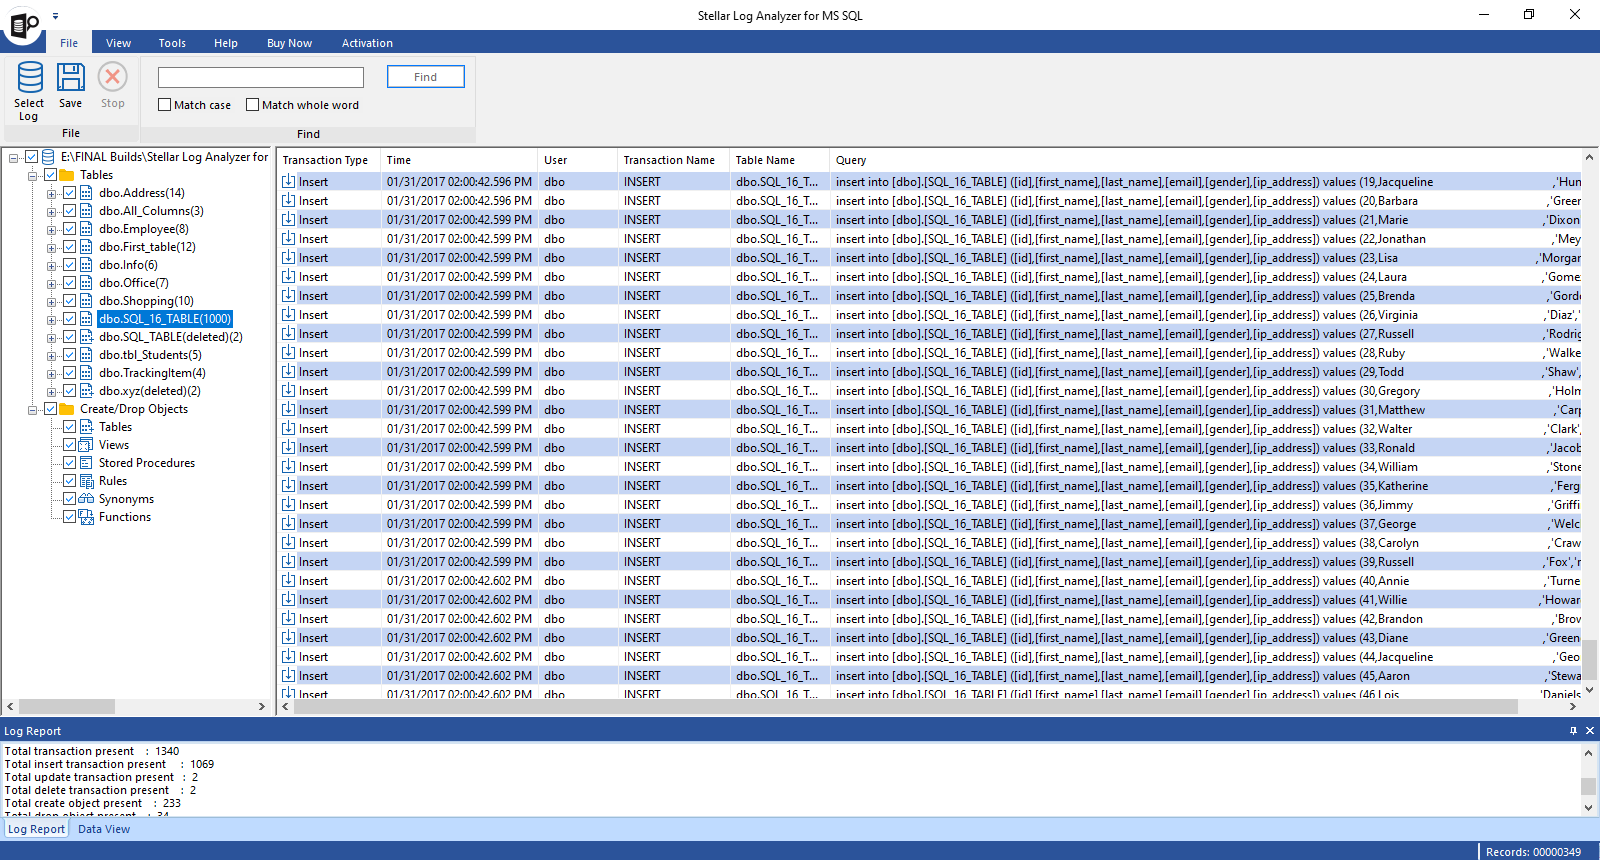Click the database icon at tree root
Image resolution: width=1600 pixels, height=860 pixels.
[x=48, y=157]
